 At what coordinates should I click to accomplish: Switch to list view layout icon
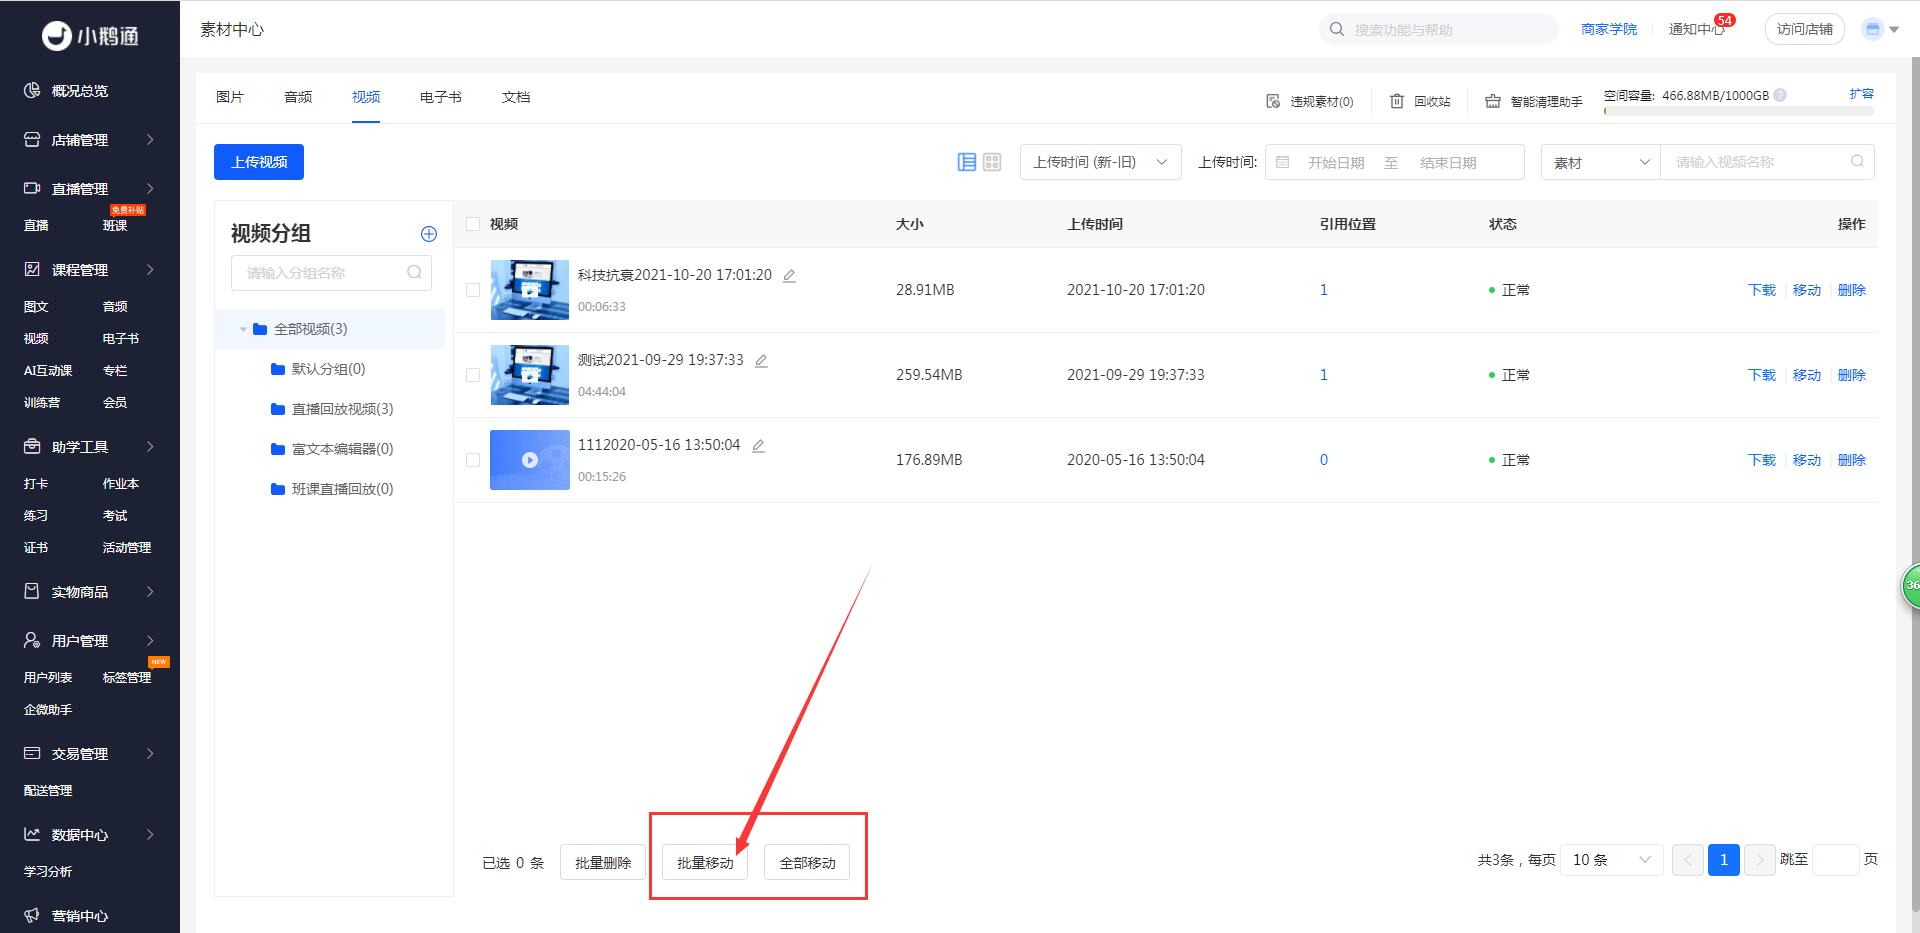pos(966,162)
